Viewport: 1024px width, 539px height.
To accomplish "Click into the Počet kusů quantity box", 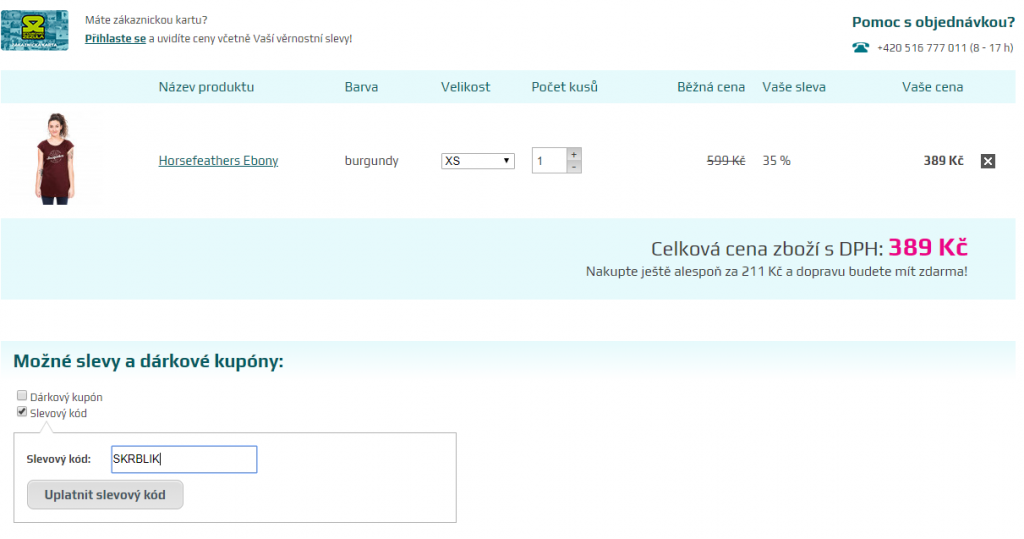I will tap(549, 161).
